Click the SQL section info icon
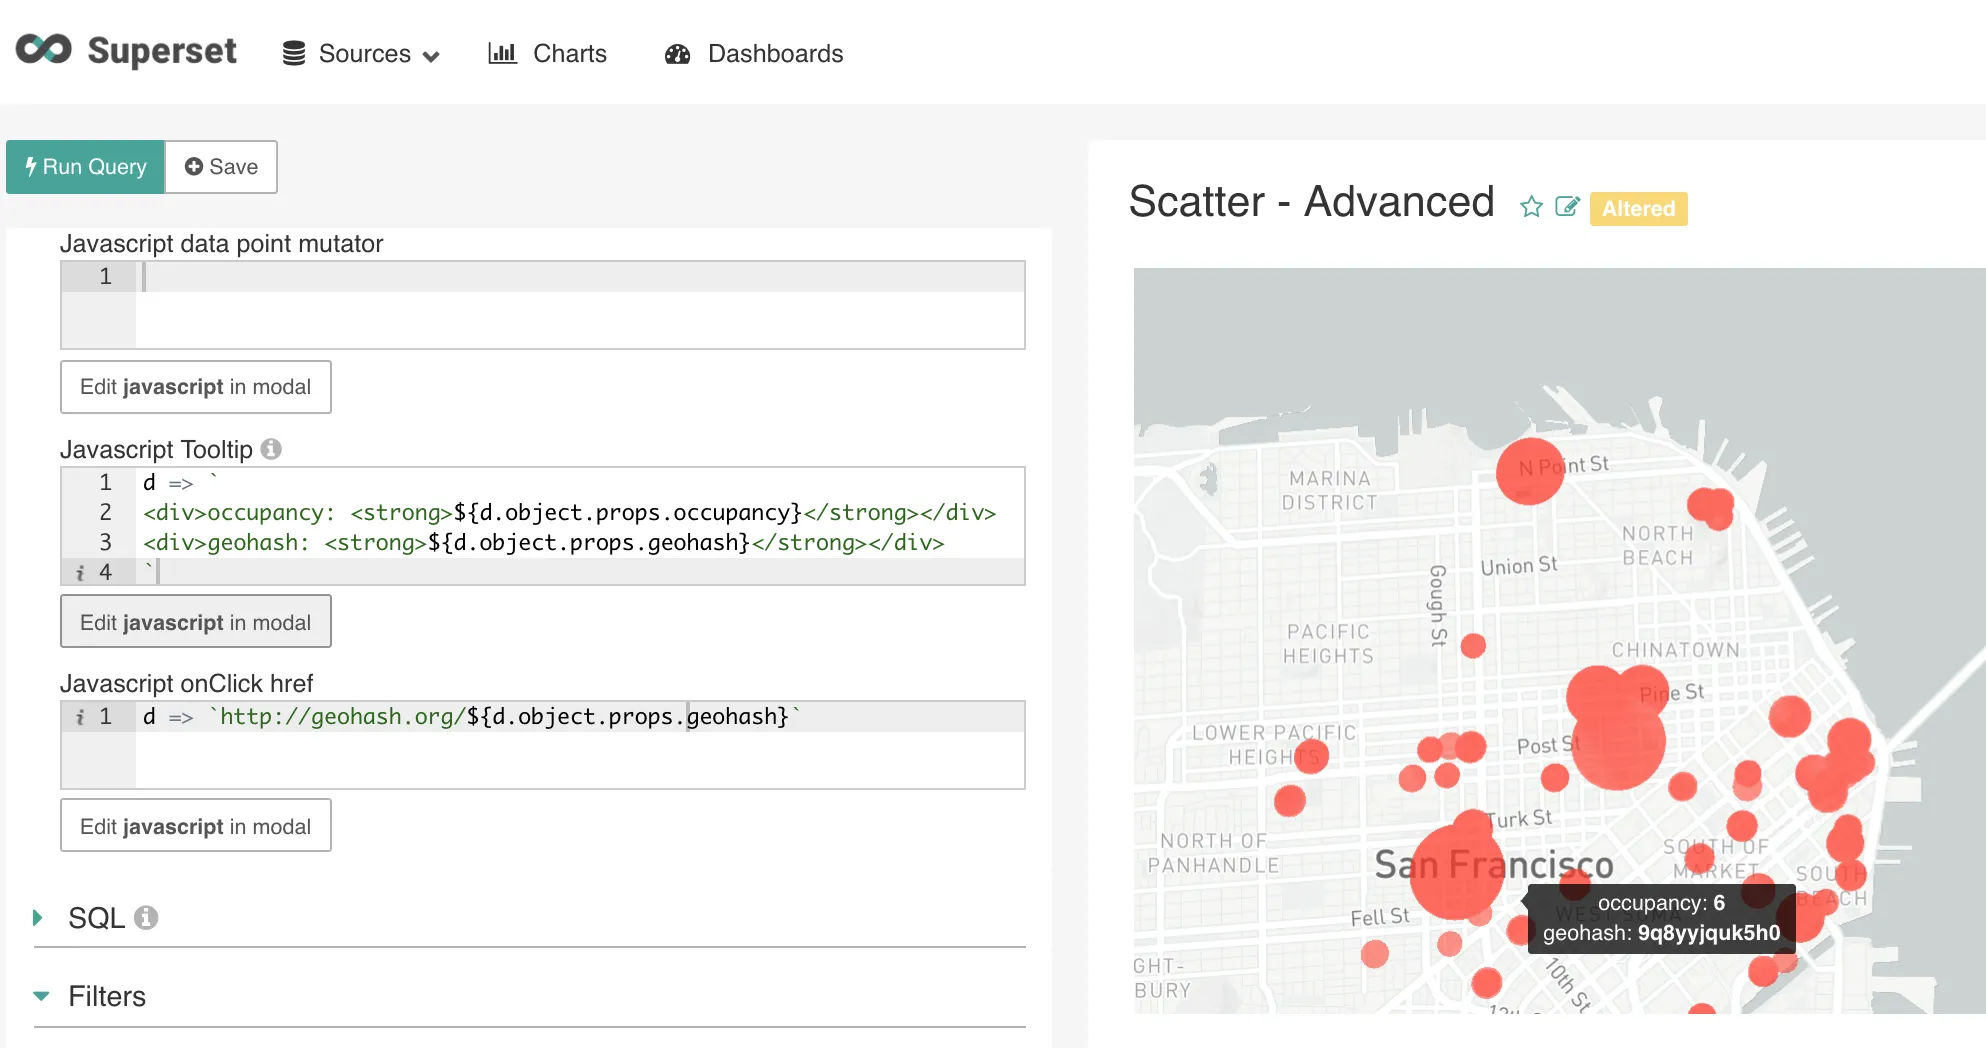 146,917
